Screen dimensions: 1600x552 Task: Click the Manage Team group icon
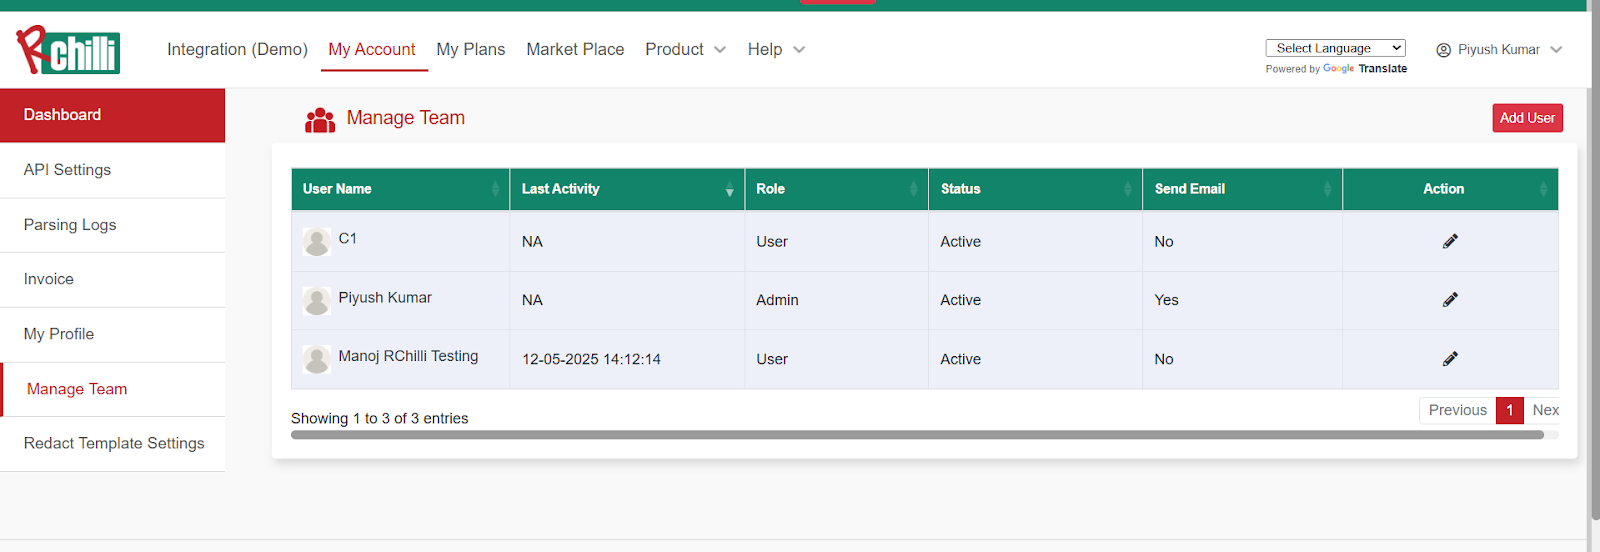click(x=320, y=120)
